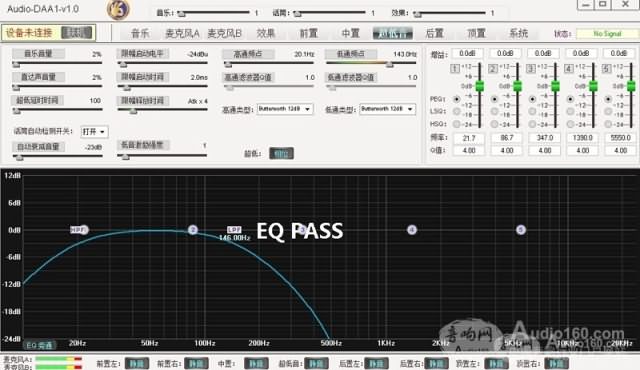Click the band 5 green gain fader
The height and width of the screenshot is (370, 640).
pyautogui.click(x=631, y=86)
